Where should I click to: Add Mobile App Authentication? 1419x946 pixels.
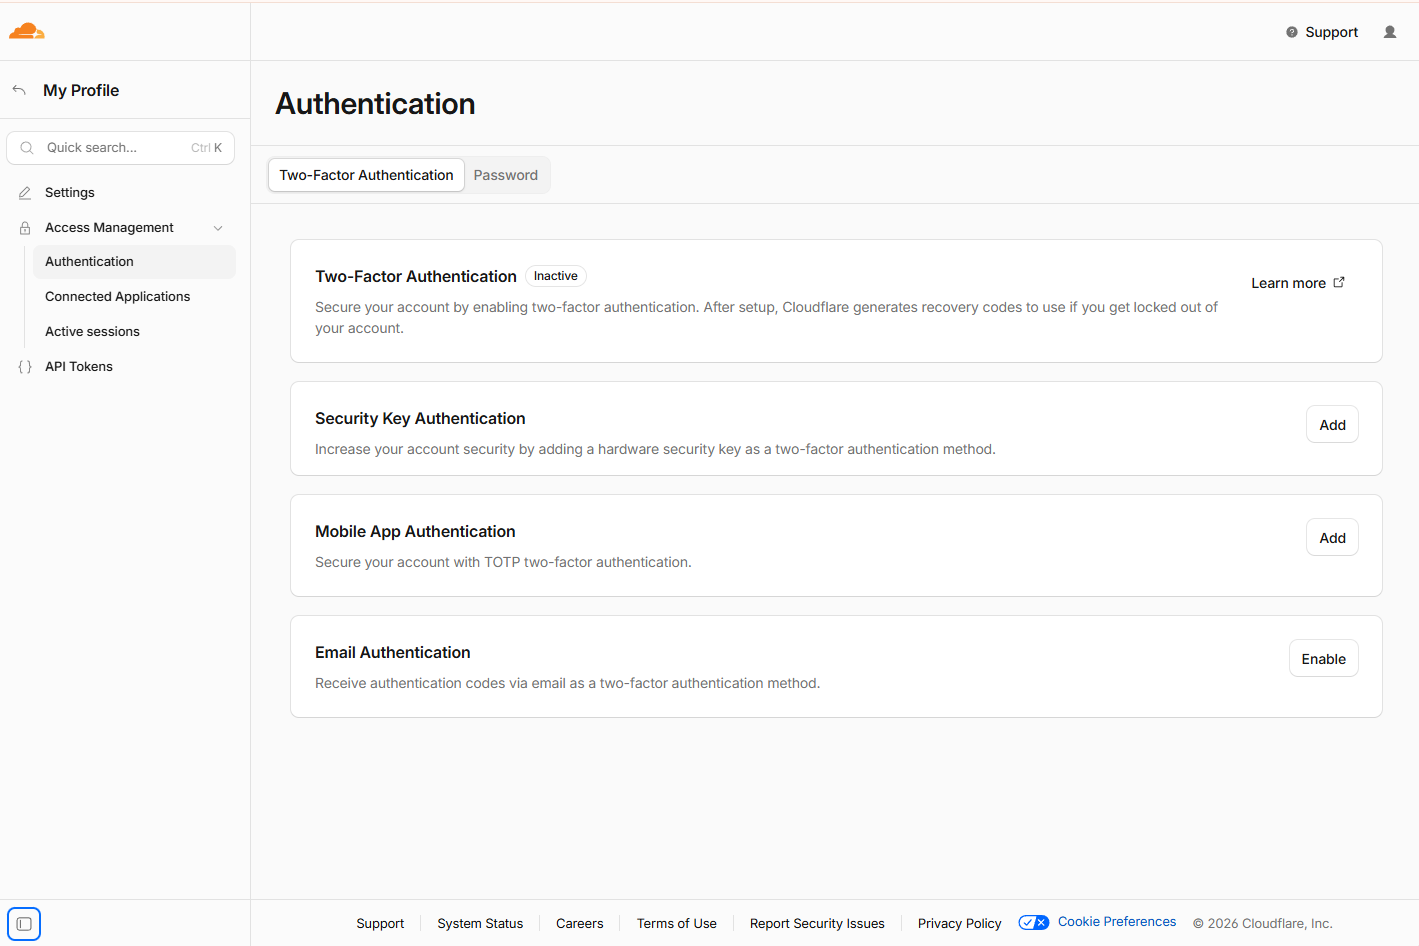(x=1332, y=538)
